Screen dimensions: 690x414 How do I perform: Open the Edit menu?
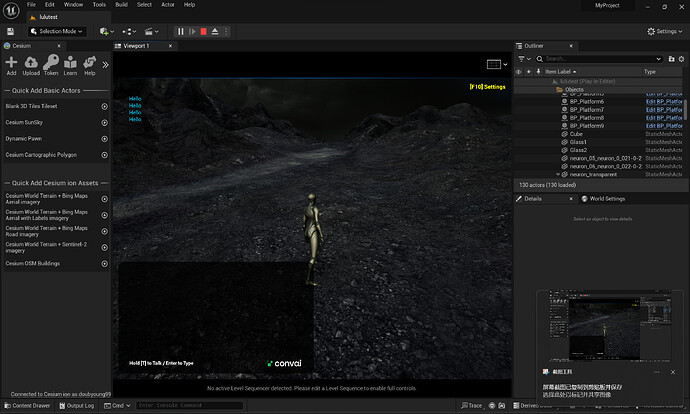(x=50, y=5)
